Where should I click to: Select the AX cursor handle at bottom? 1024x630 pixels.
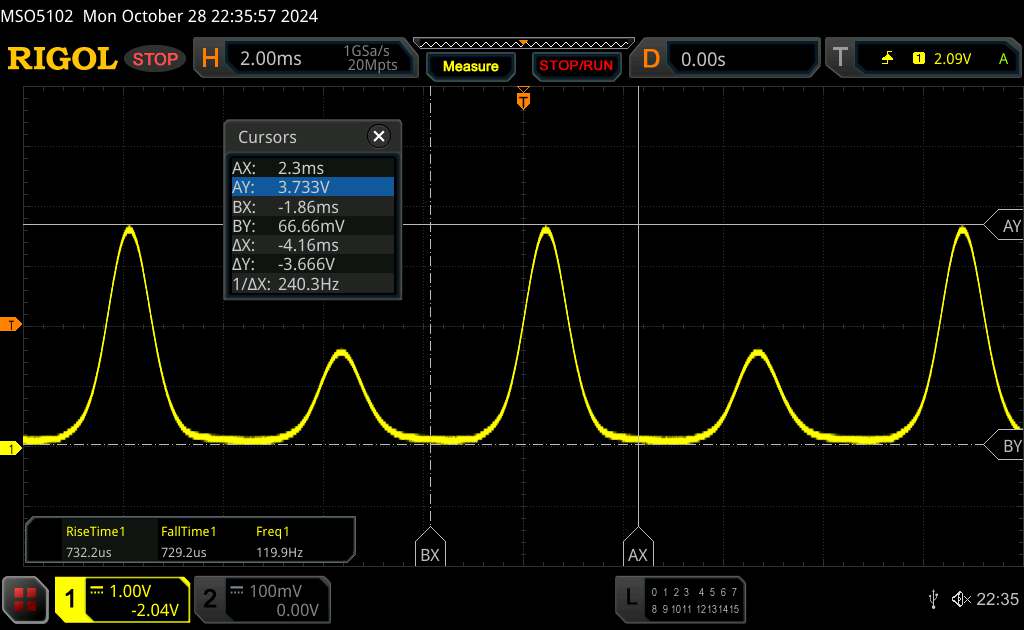click(637, 552)
